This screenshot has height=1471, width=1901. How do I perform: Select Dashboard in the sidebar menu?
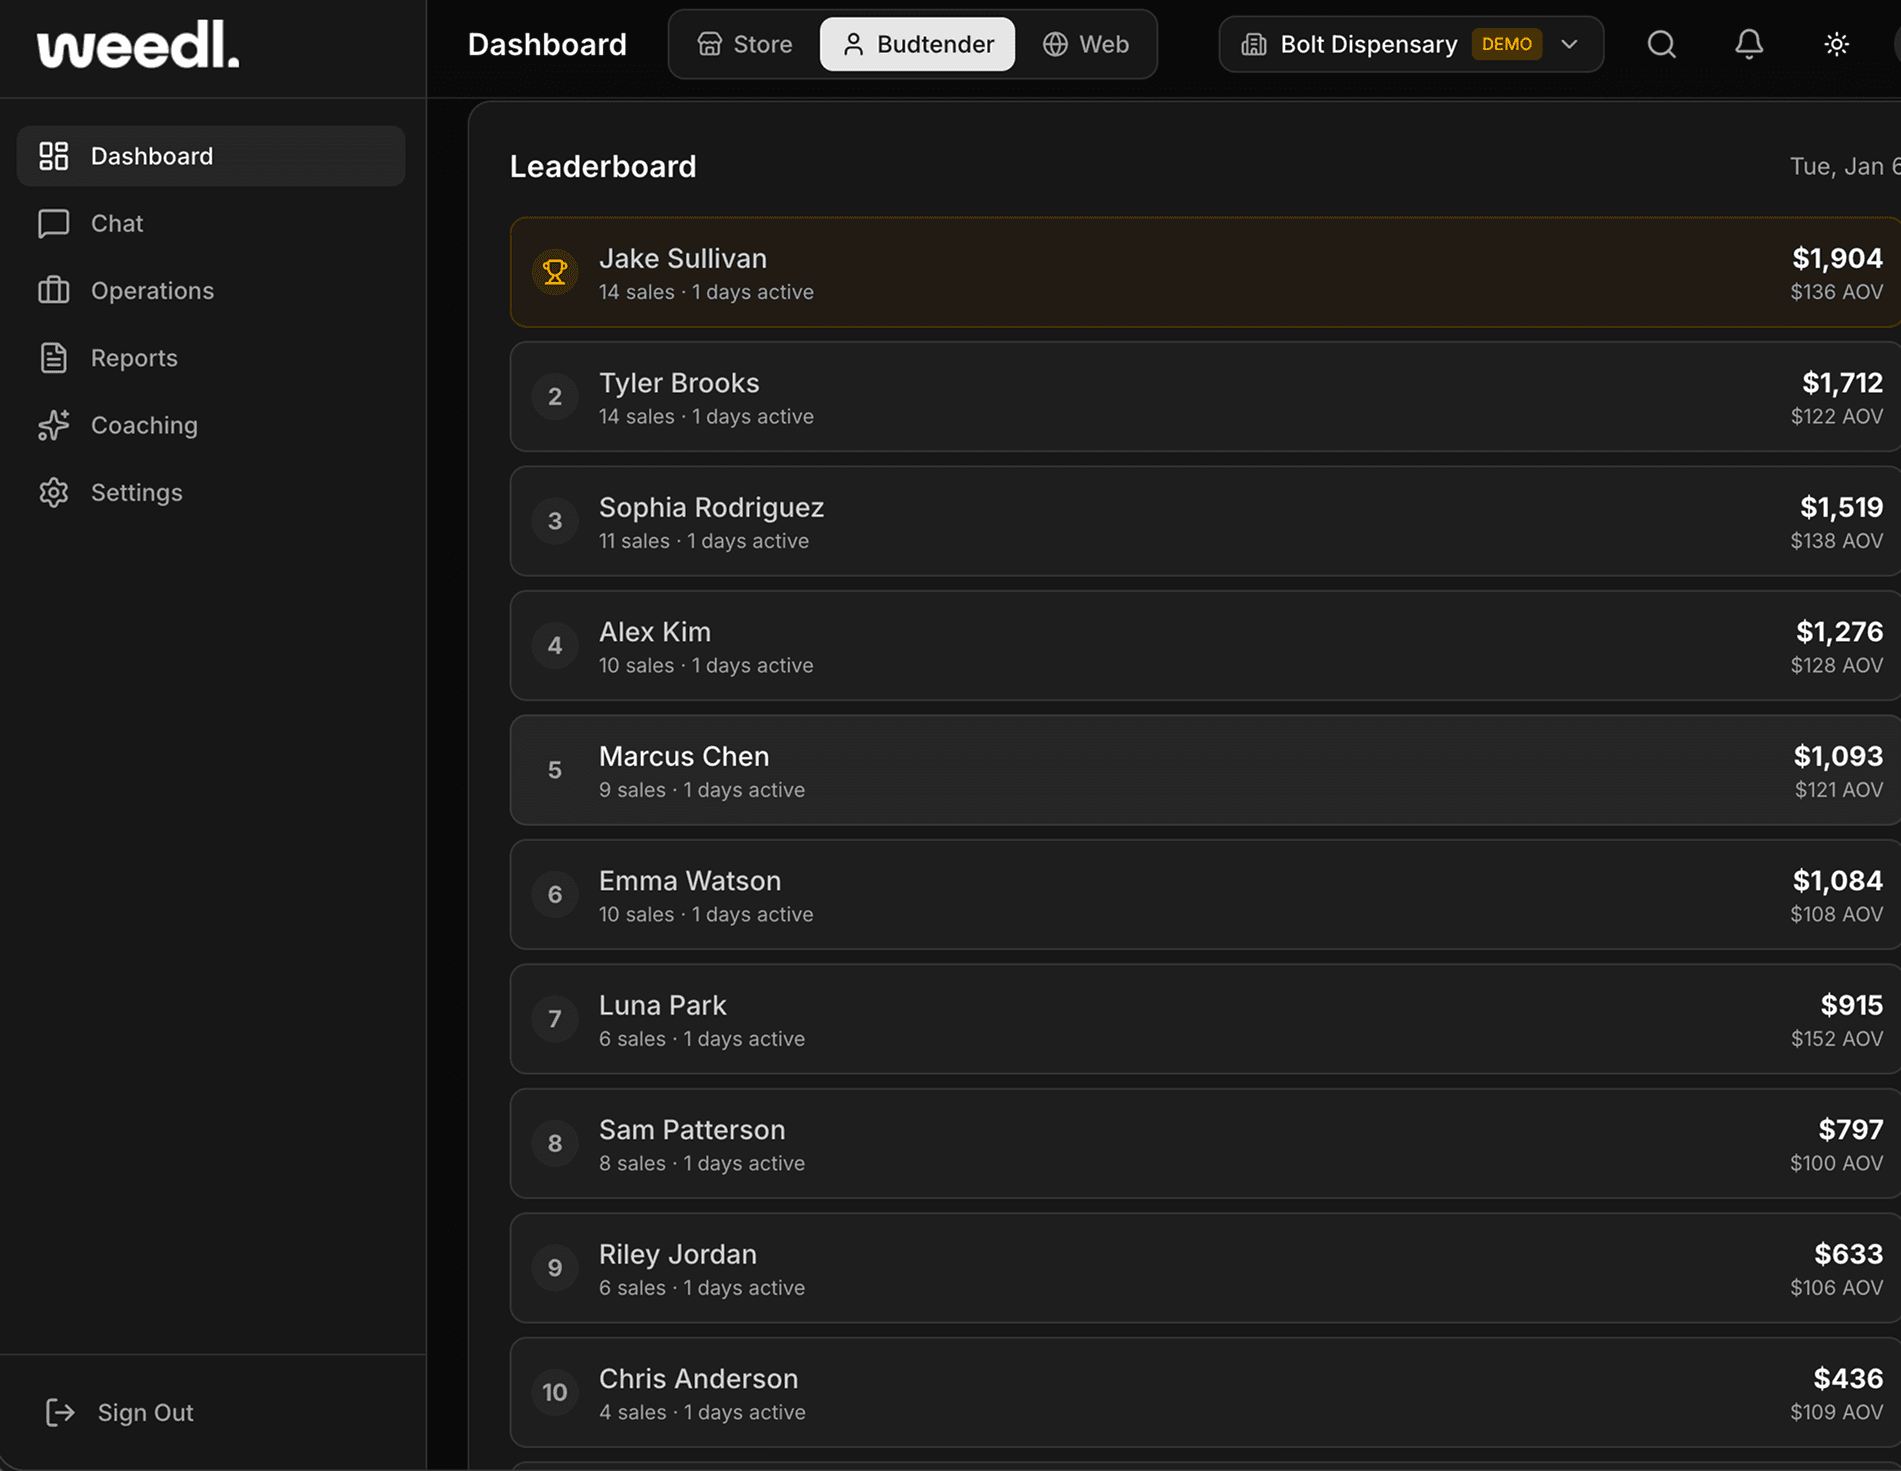(x=151, y=156)
